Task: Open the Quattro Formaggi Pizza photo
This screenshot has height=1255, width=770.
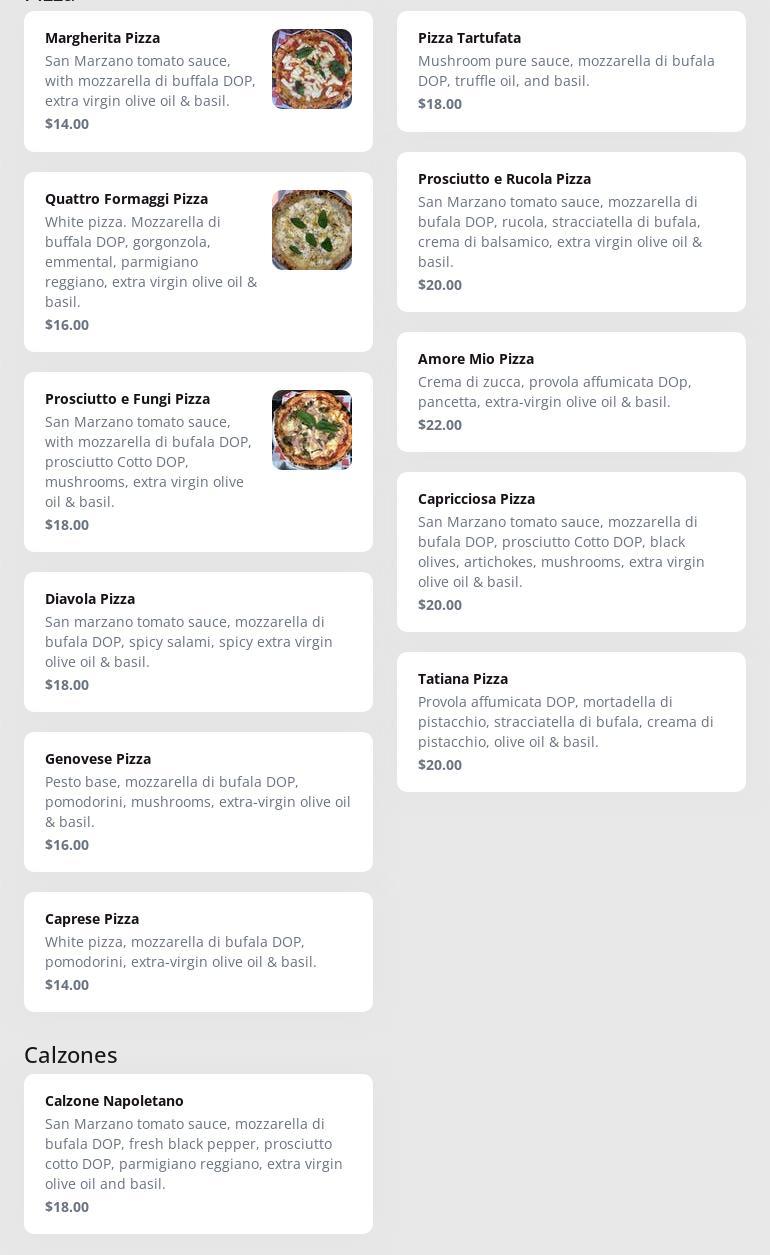Action: coord(312,230)
